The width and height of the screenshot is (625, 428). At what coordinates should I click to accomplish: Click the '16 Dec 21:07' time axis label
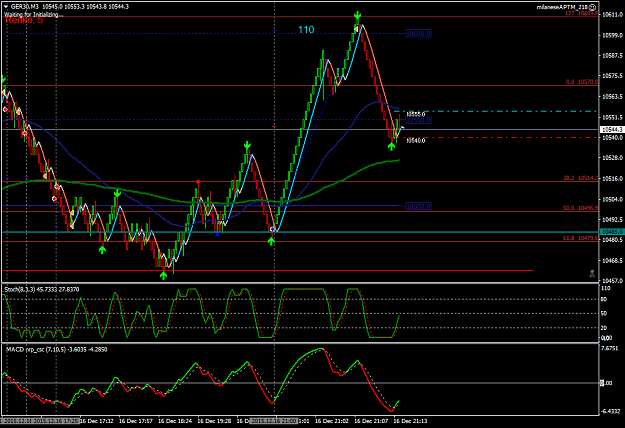click(x=371, y=421)
